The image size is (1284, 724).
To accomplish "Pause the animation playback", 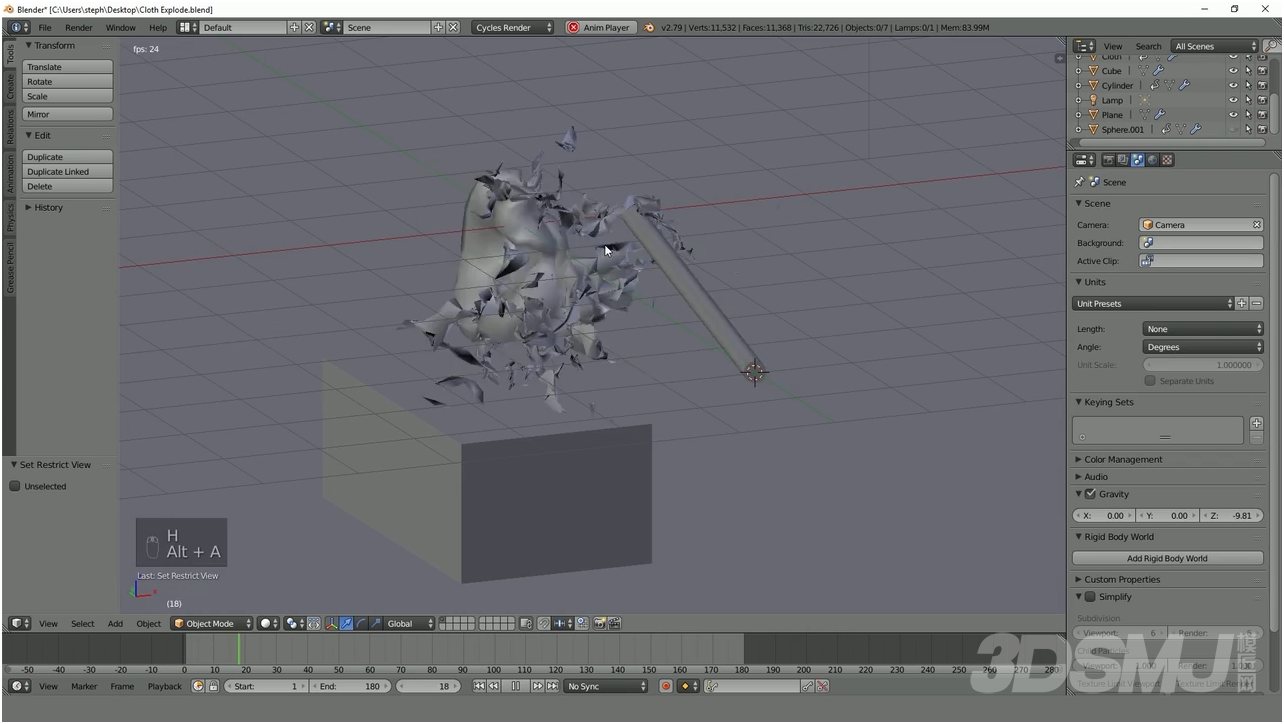I will [x=517, y=686].
